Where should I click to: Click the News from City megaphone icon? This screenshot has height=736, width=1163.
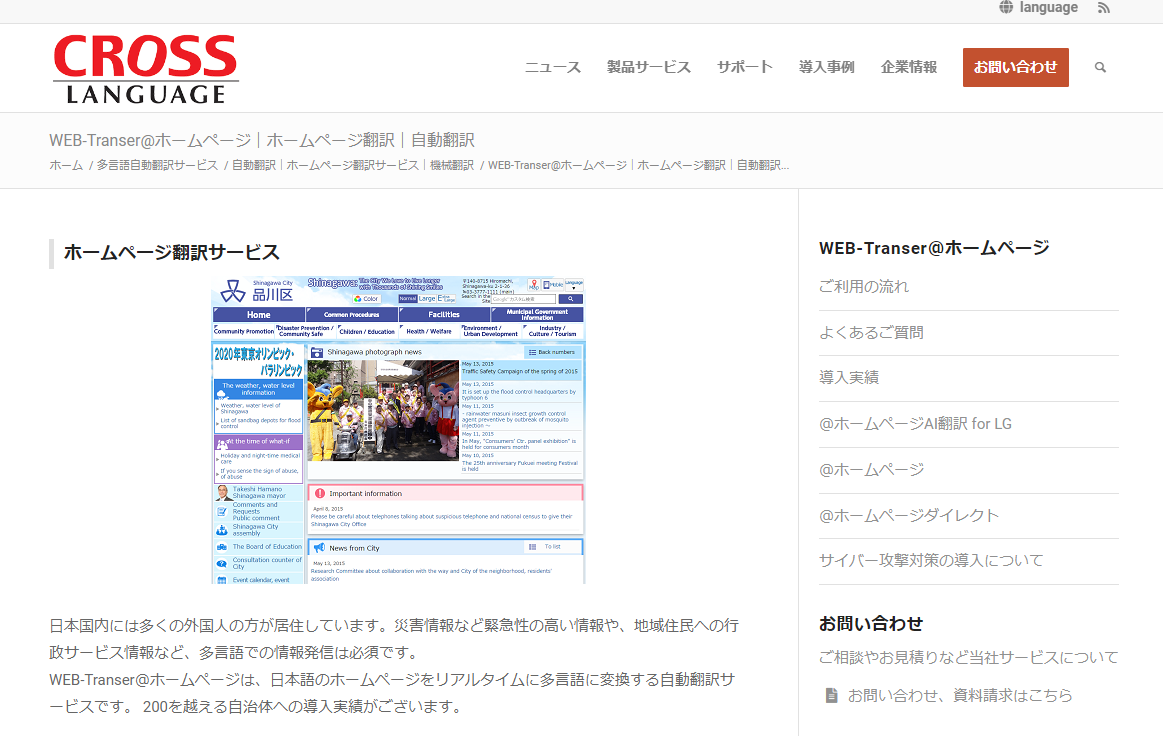pyautogui.click(x=320, y=546)
